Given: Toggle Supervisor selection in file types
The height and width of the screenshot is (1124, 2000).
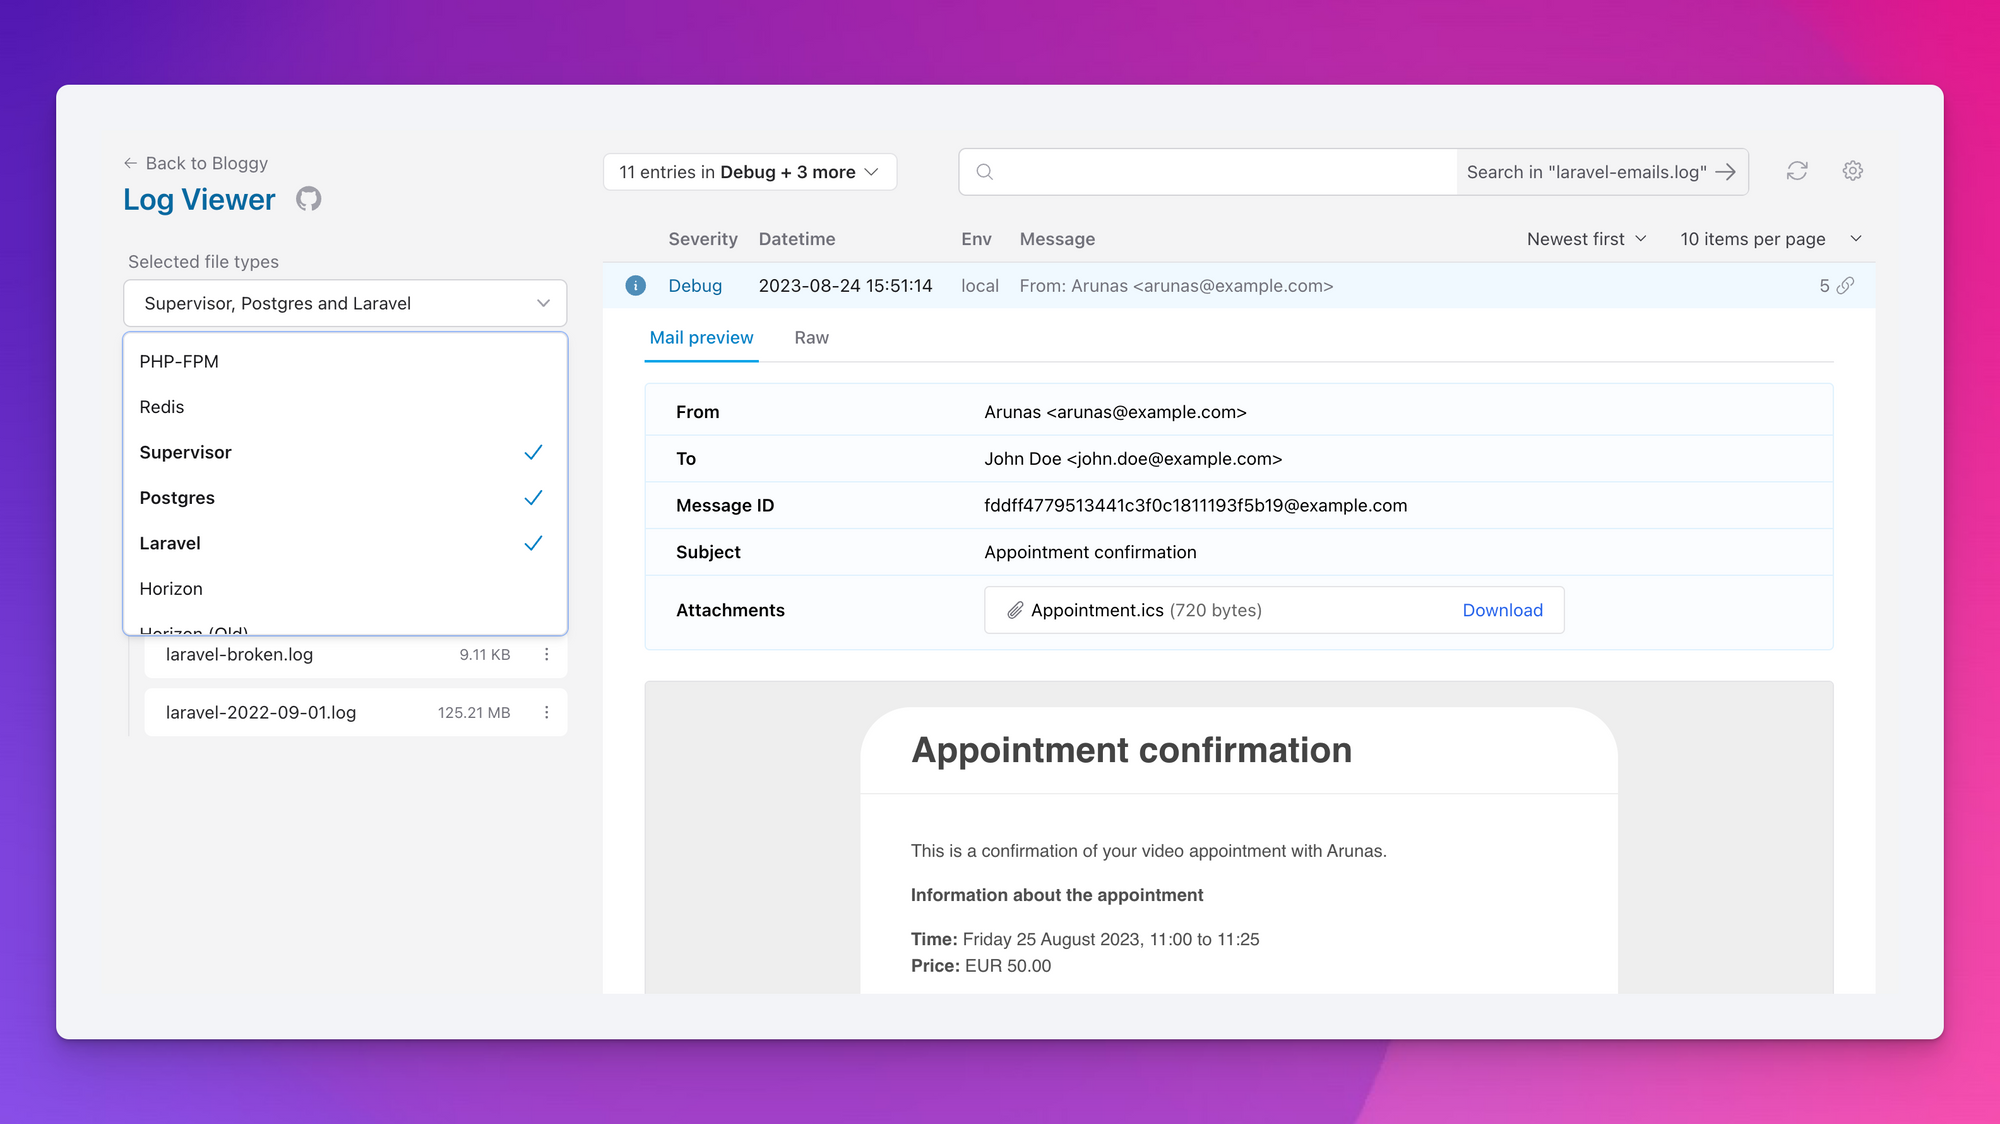Looking at the screenshot, I should click(343, 452).
